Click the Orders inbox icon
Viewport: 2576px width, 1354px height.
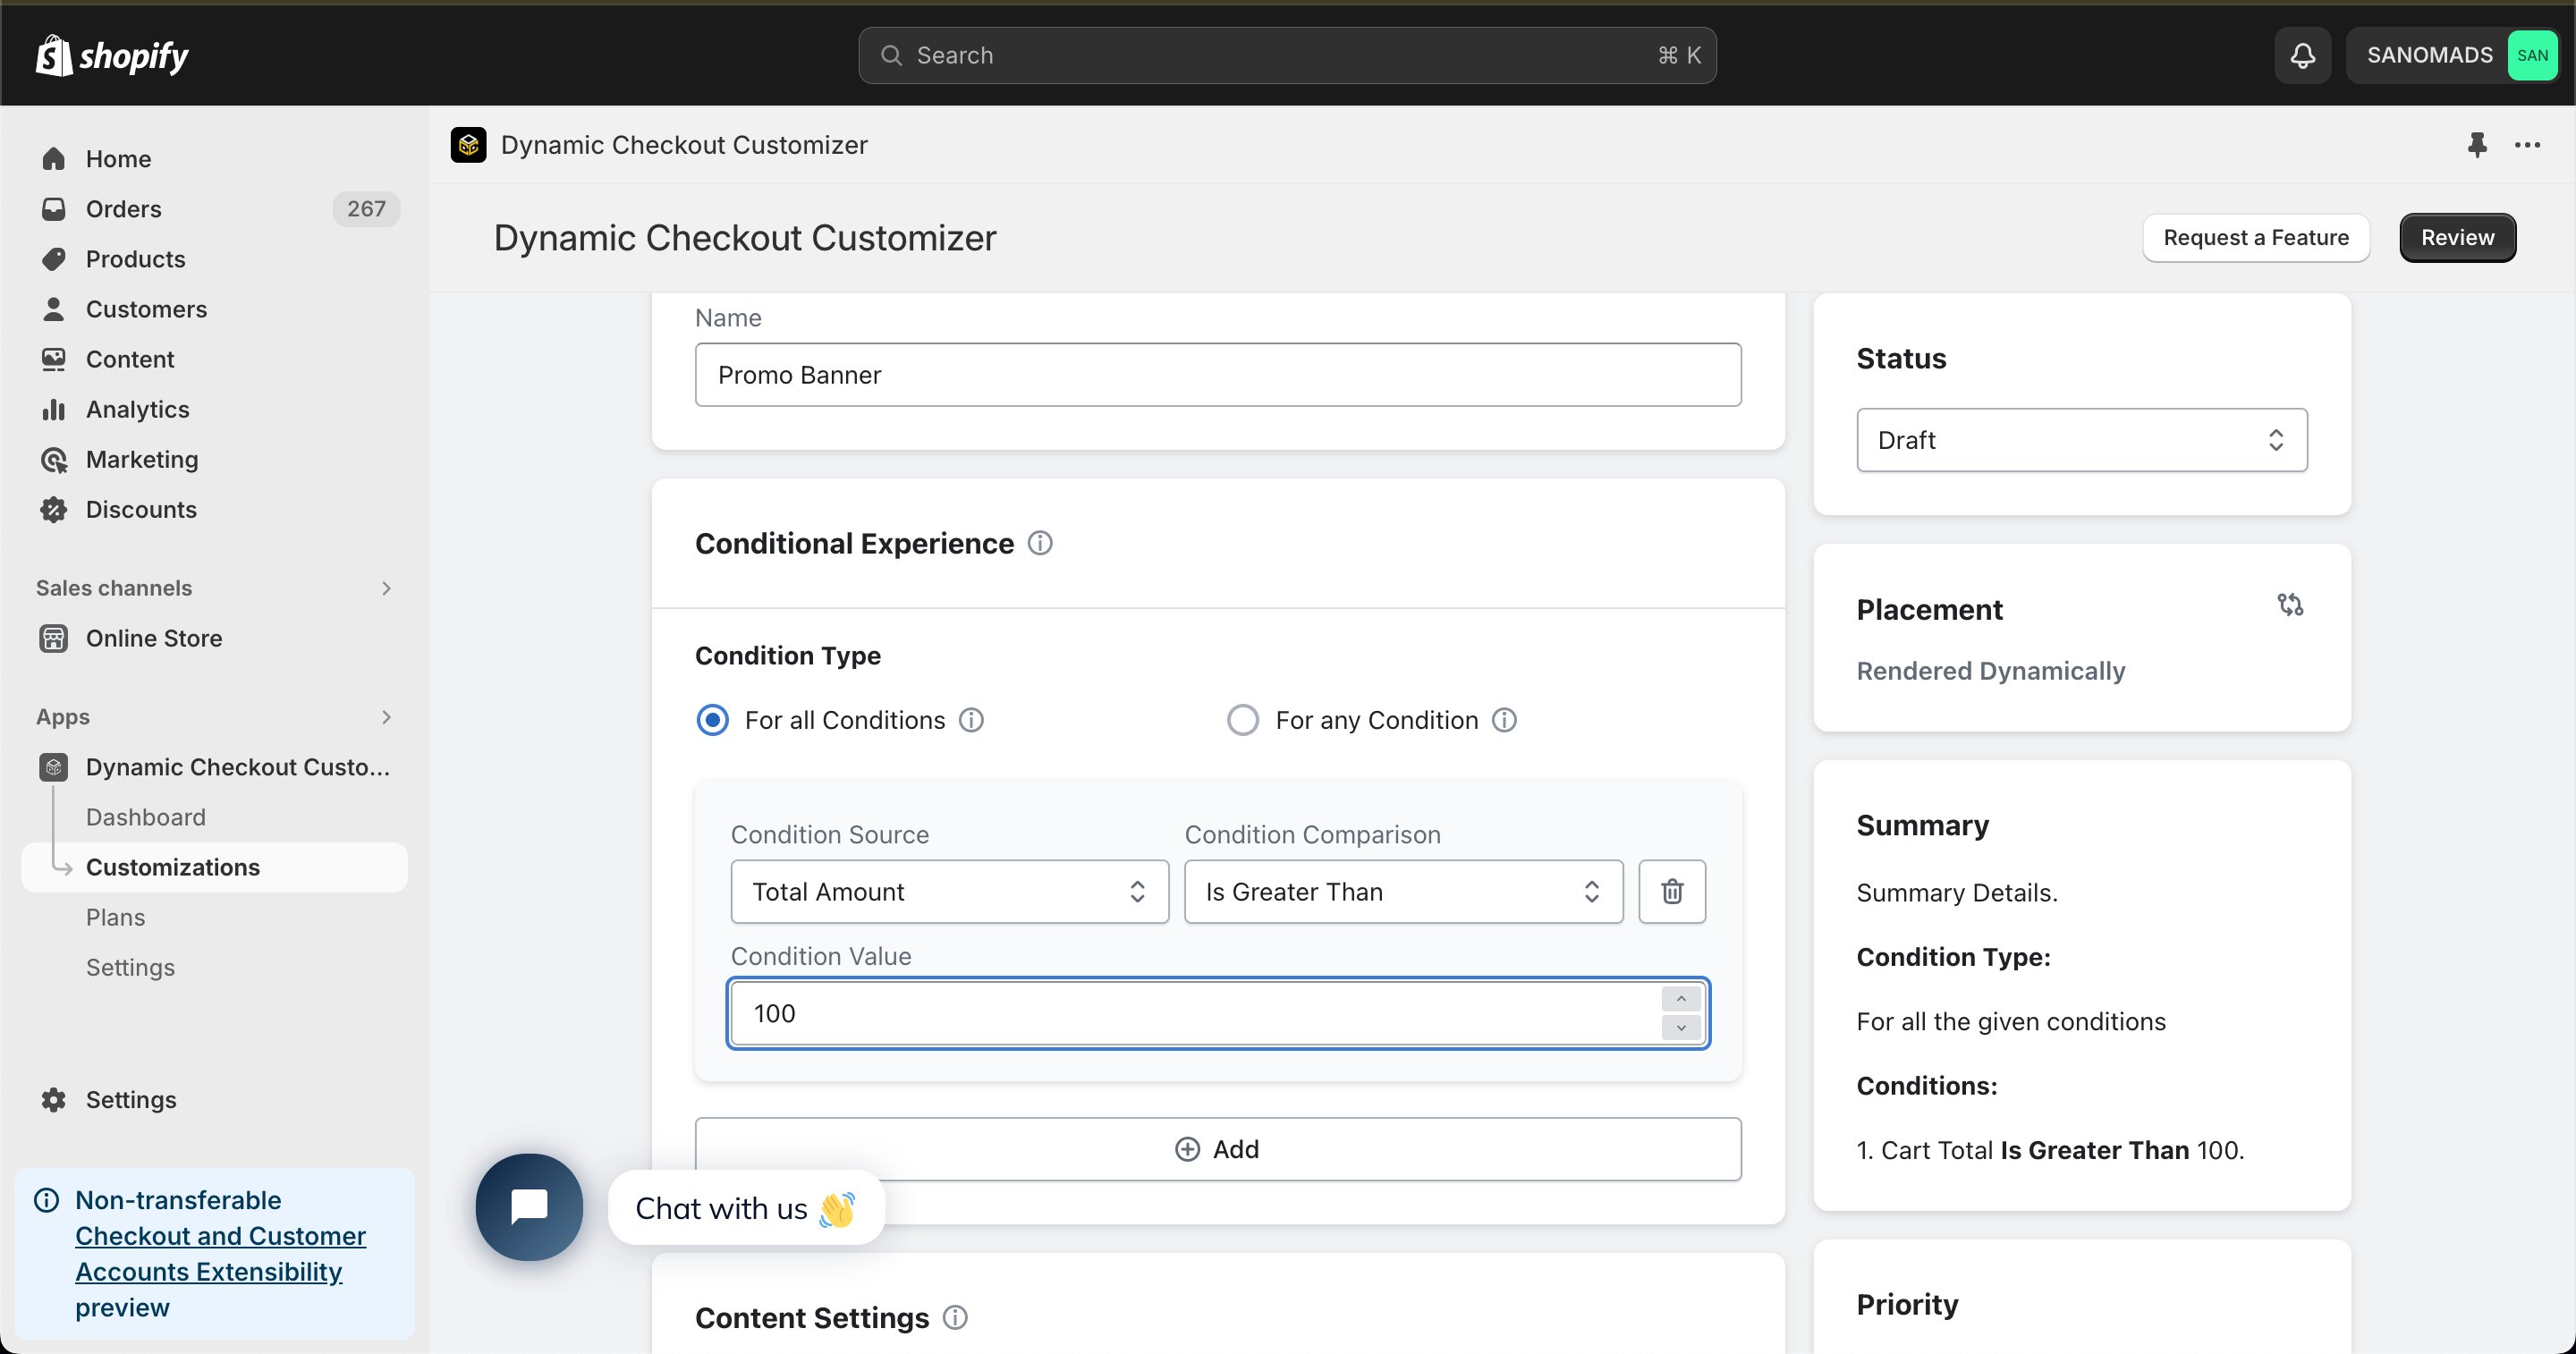coord(53,209)
